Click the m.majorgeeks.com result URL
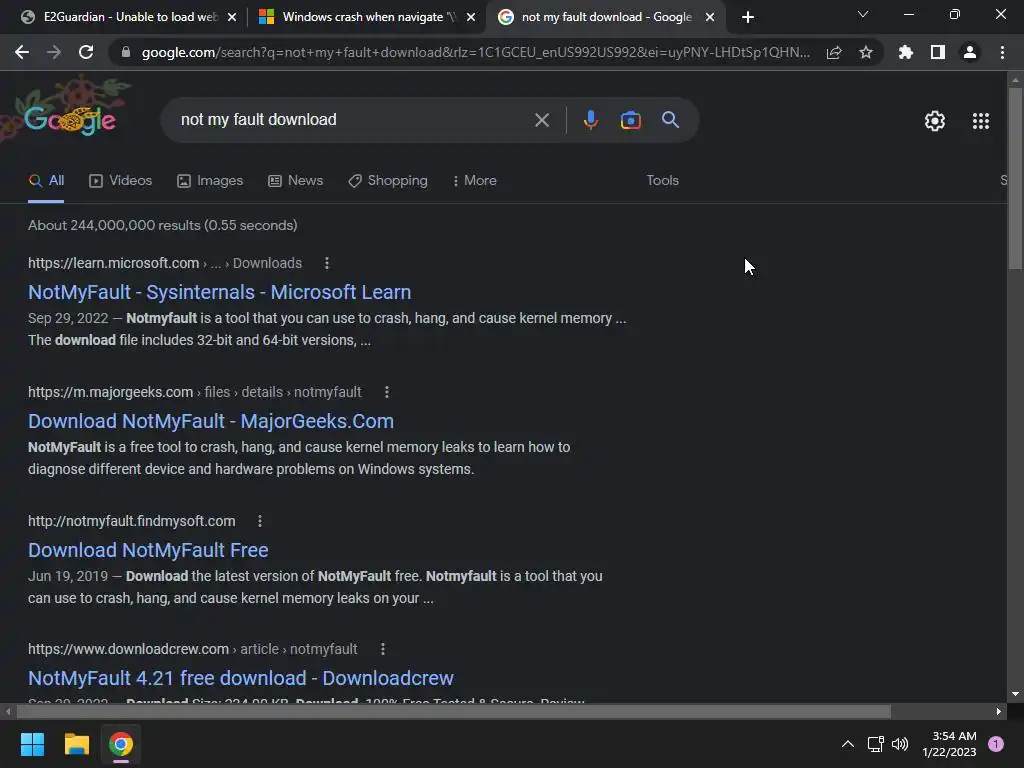Image resolution: width=1024 pixels, height=768 pixels. 110,392
